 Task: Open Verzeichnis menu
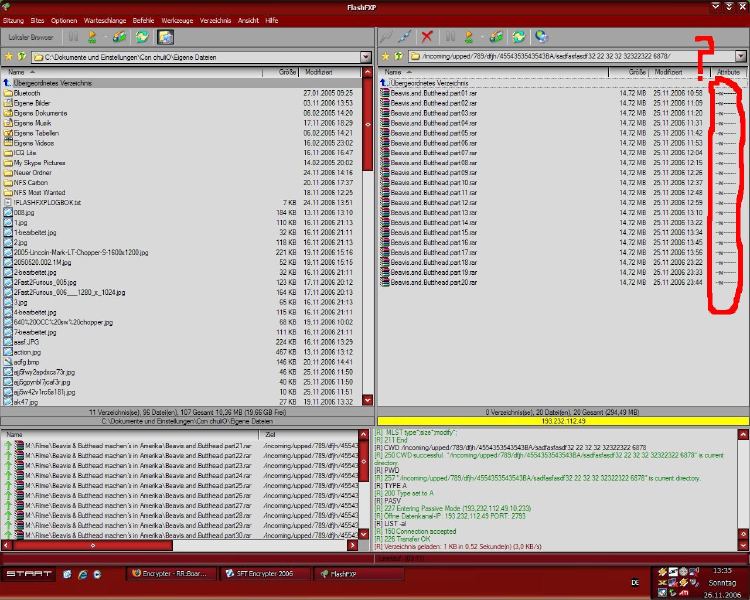[215, 21]
